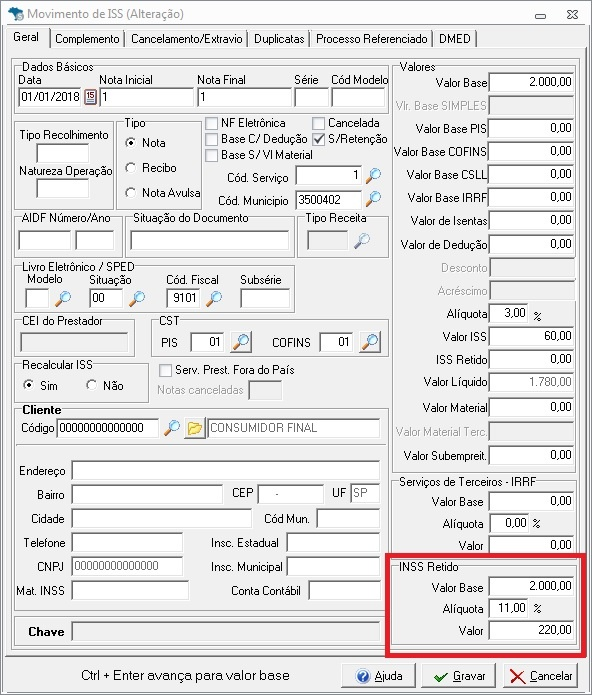Open Cód. Município lookup magnifier
The width and height of the screenshot is (592, 695).
[x=373, y=199]
